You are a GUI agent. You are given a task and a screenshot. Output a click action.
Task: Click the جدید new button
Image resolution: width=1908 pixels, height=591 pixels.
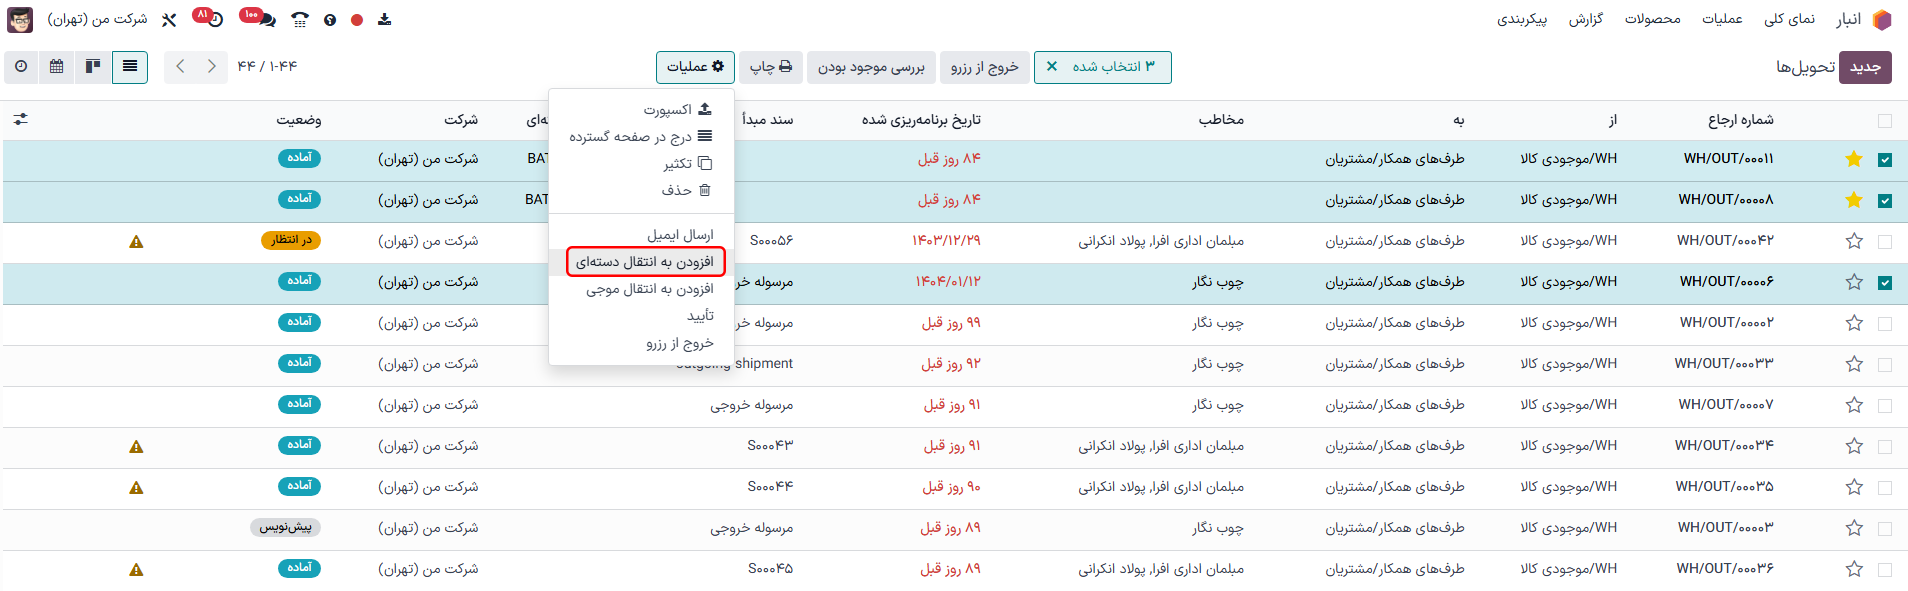pyautogui.click(x=1865, y=67)
